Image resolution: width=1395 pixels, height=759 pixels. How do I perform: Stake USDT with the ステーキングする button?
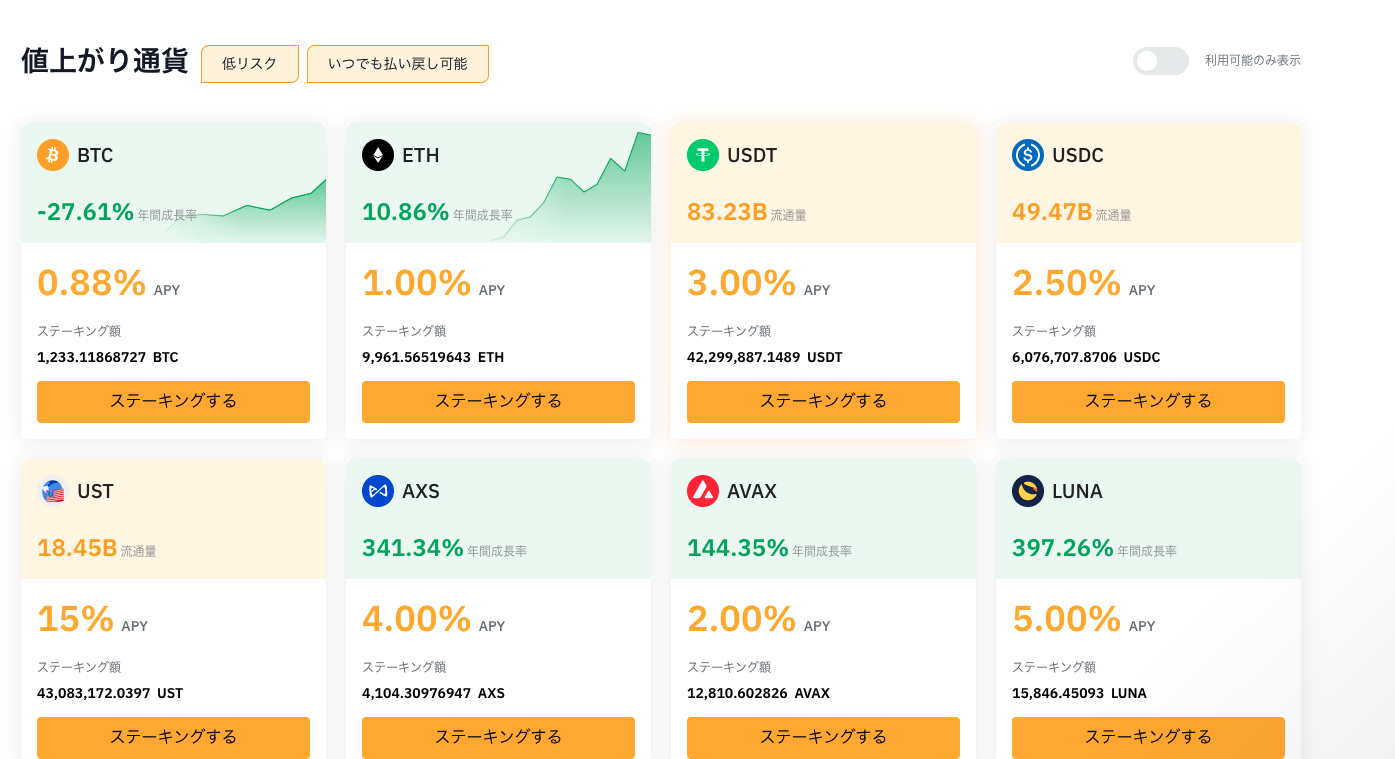823,402
